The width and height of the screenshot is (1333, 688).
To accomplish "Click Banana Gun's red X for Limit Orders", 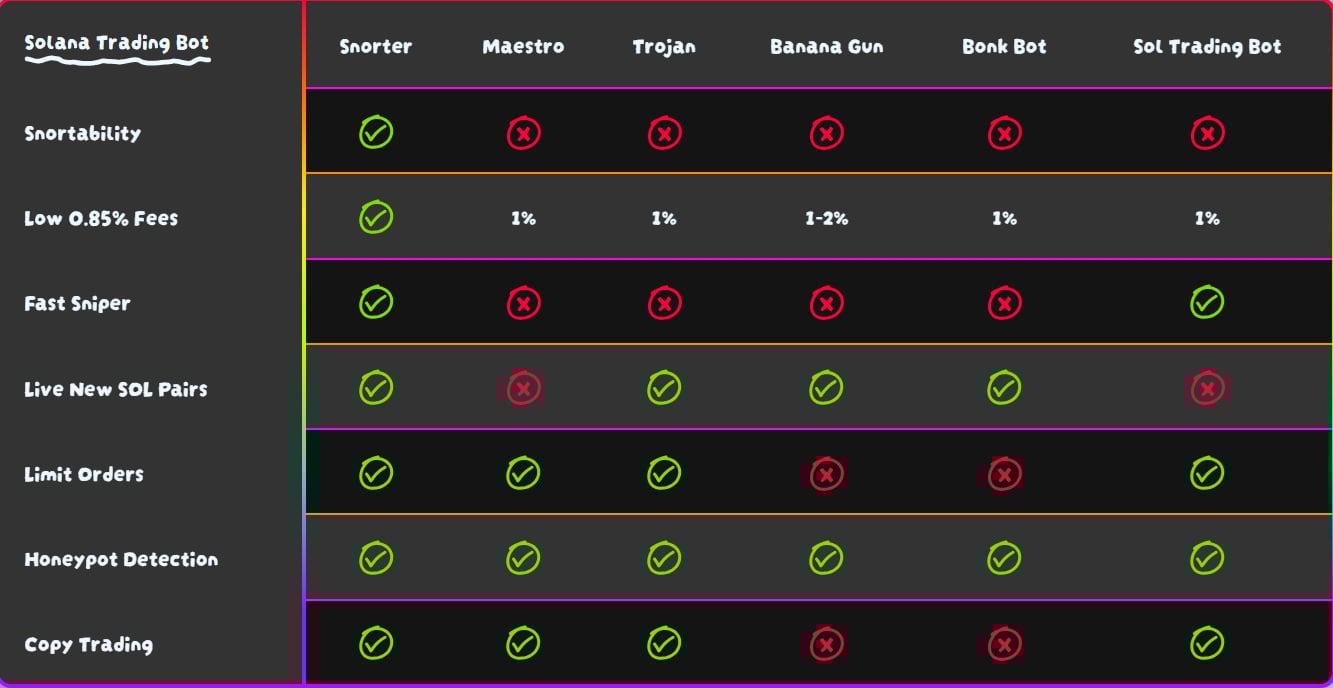I will coord(826,474).
